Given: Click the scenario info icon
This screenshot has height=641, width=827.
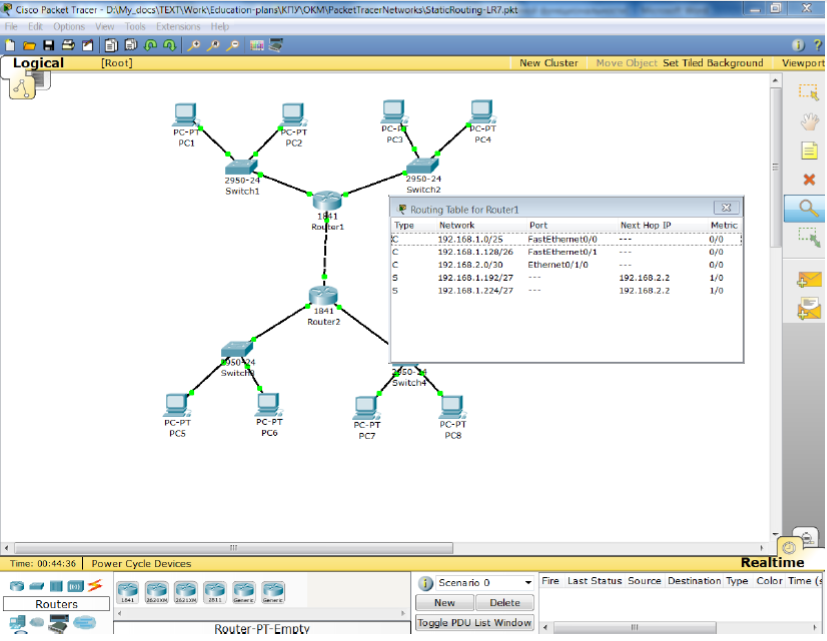Looking at the screenshot, I should tap(425, 583).
